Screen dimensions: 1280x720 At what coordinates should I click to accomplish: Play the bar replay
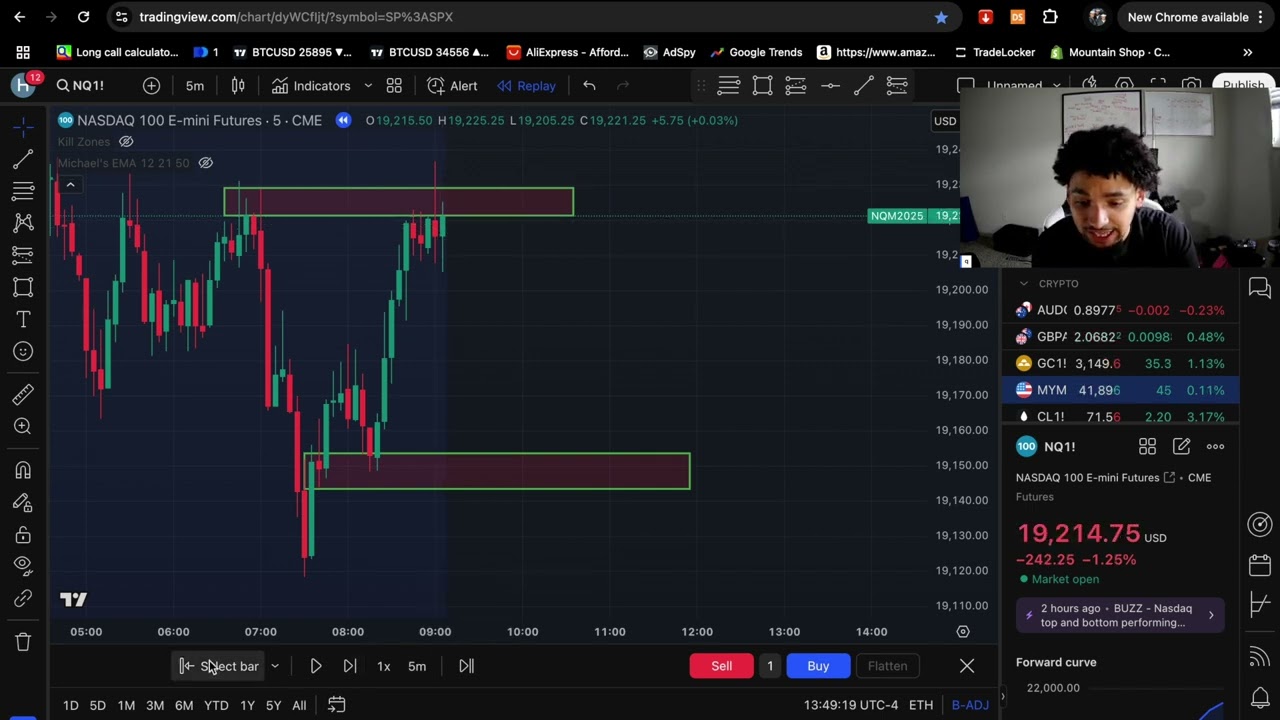pyautogui.click(x=316, y=666)
